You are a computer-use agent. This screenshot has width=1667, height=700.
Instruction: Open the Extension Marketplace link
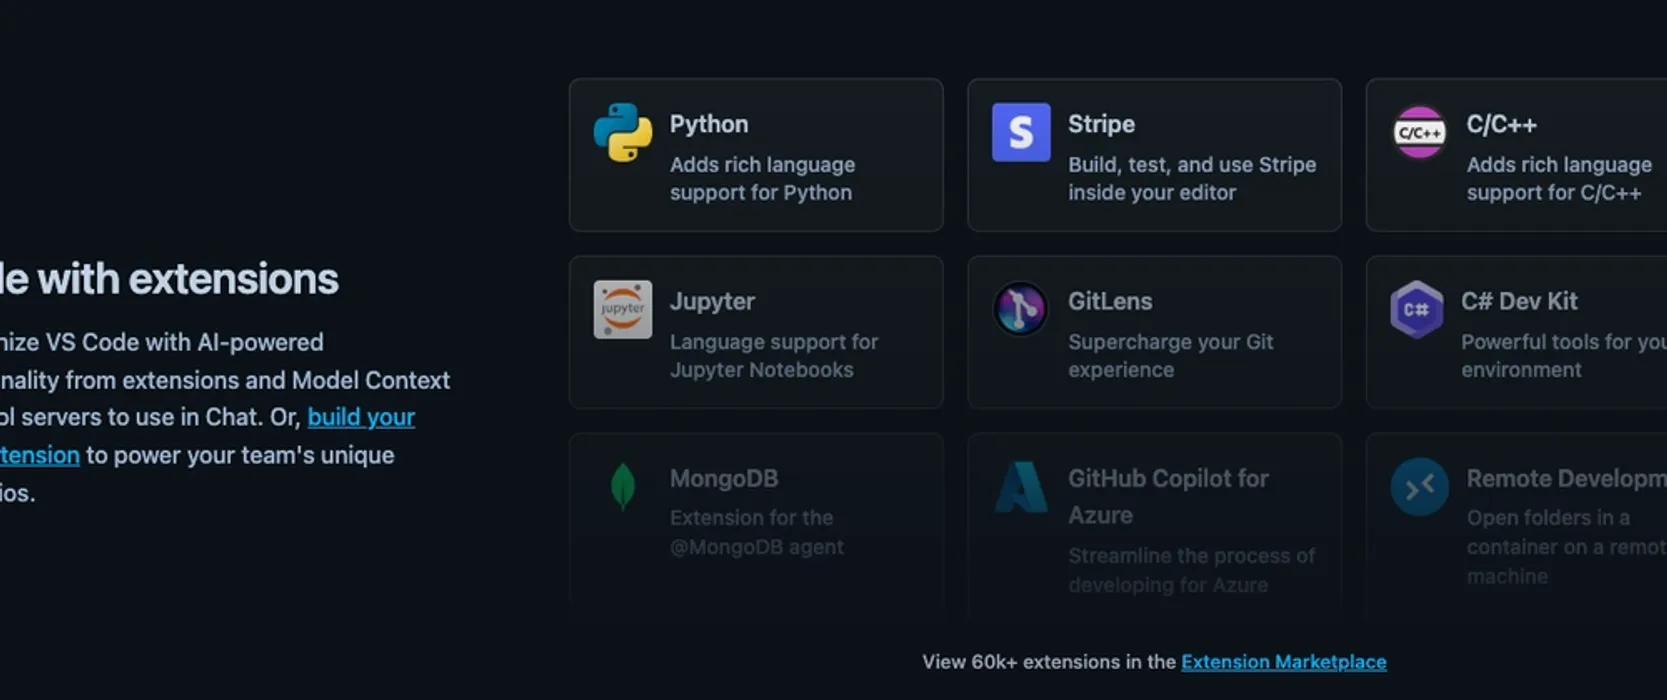point(1283,661)
